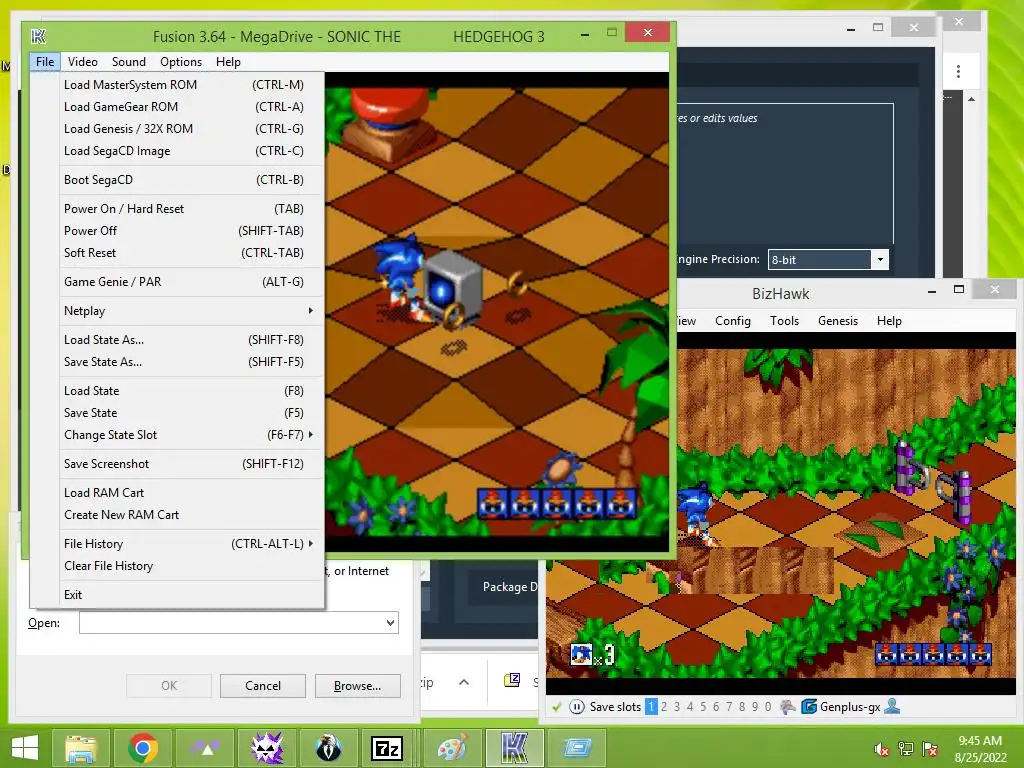Click the network tray icon
The height and width of the screenshot is (768, 1024).
pos(906,749)
